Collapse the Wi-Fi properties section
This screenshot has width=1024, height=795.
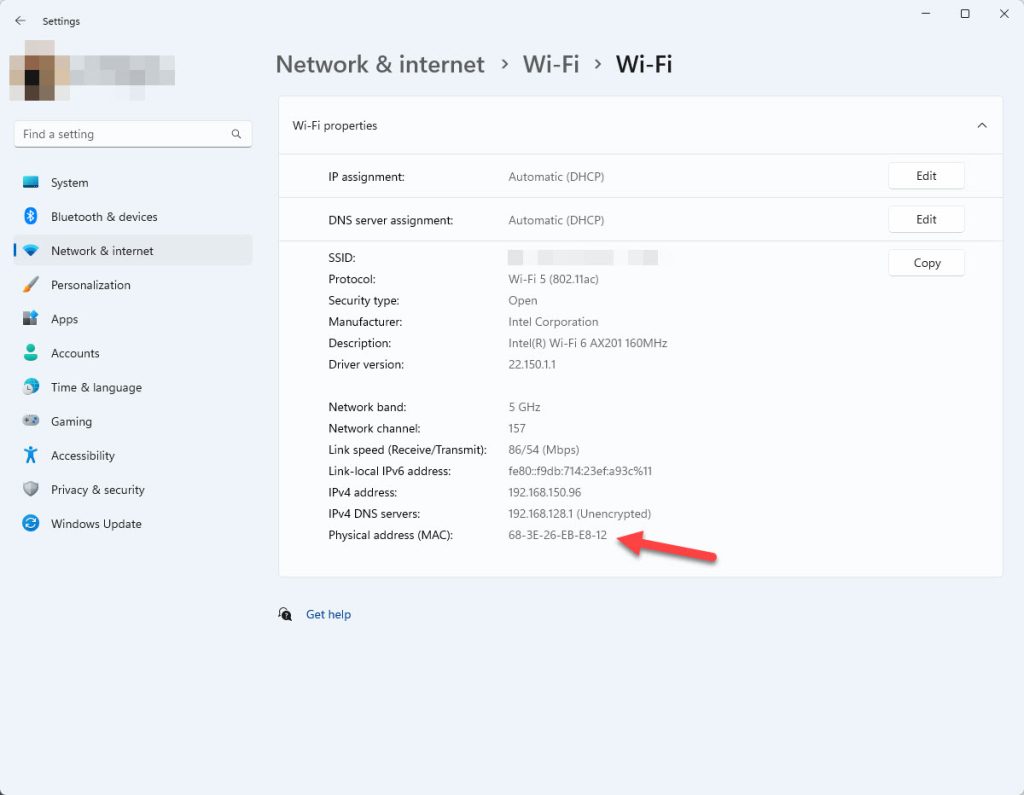(x=981, y=125)
